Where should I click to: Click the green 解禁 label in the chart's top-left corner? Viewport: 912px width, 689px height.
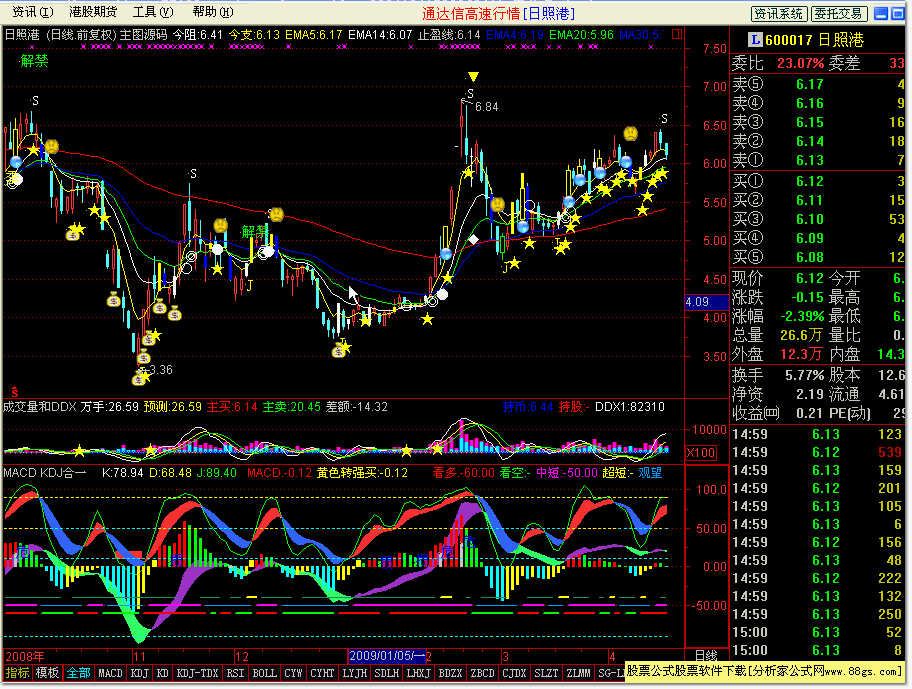coord(34,60)
